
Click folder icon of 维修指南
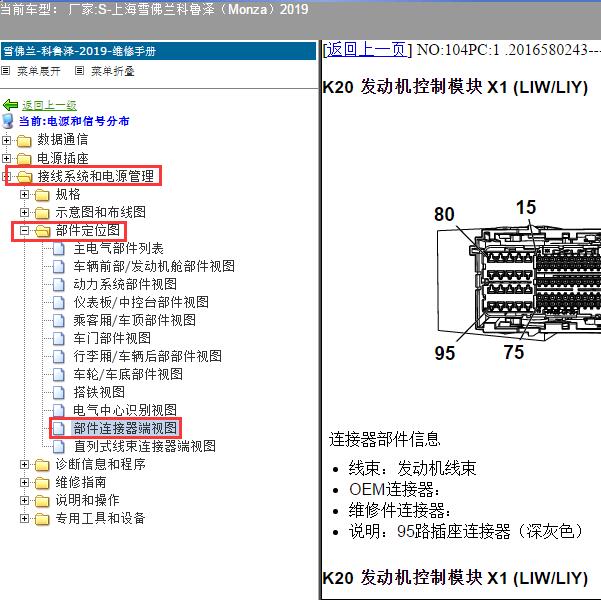point(42,483)
